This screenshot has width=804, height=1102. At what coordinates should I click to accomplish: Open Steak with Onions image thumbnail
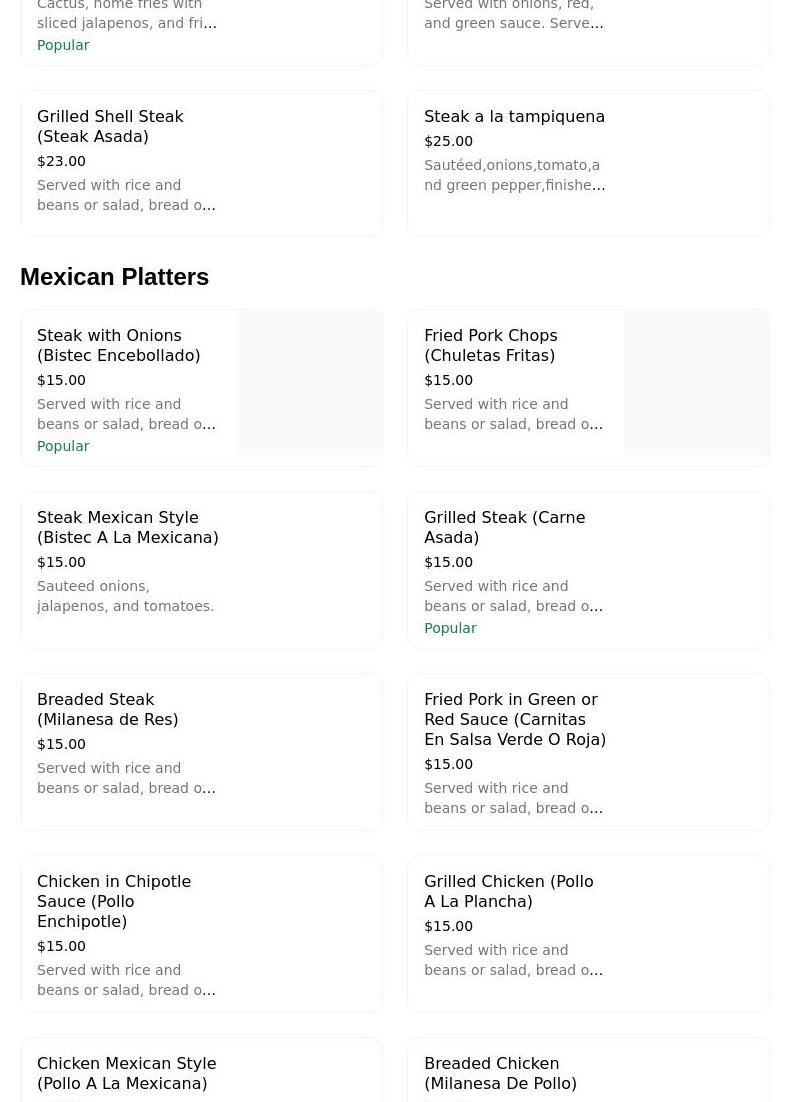310,383
